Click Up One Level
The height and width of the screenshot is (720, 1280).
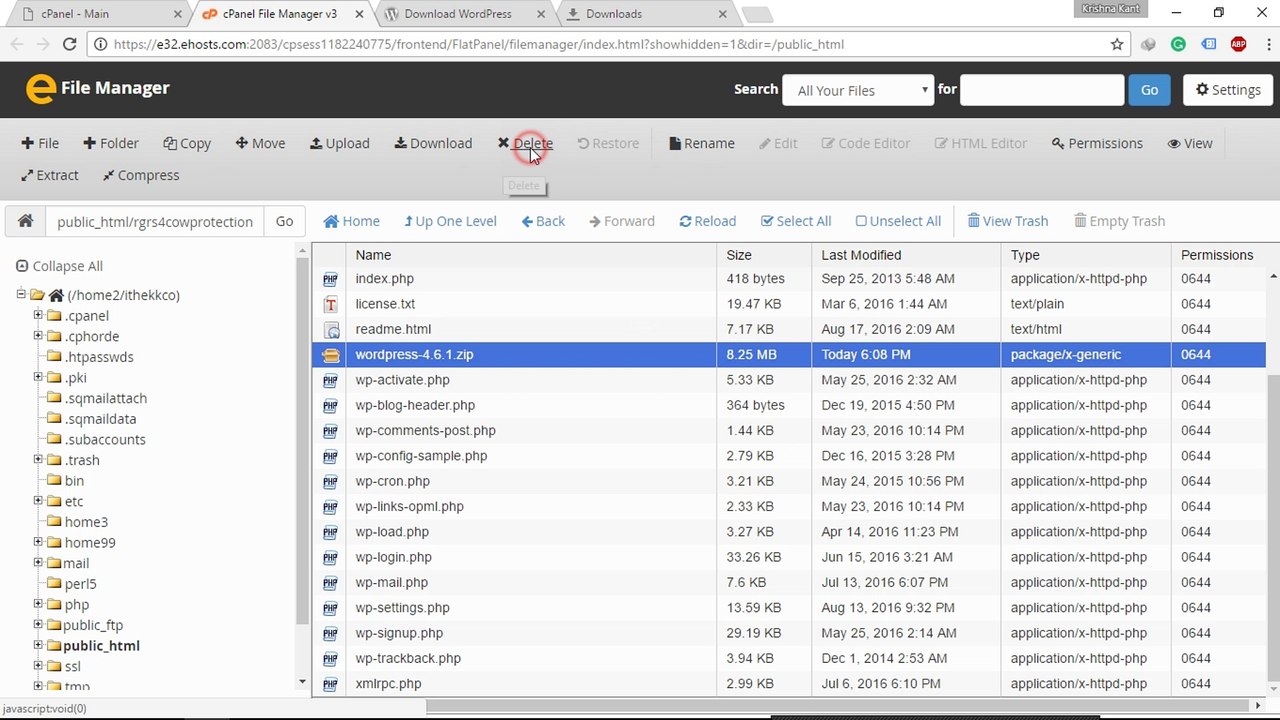pos(450,221)
